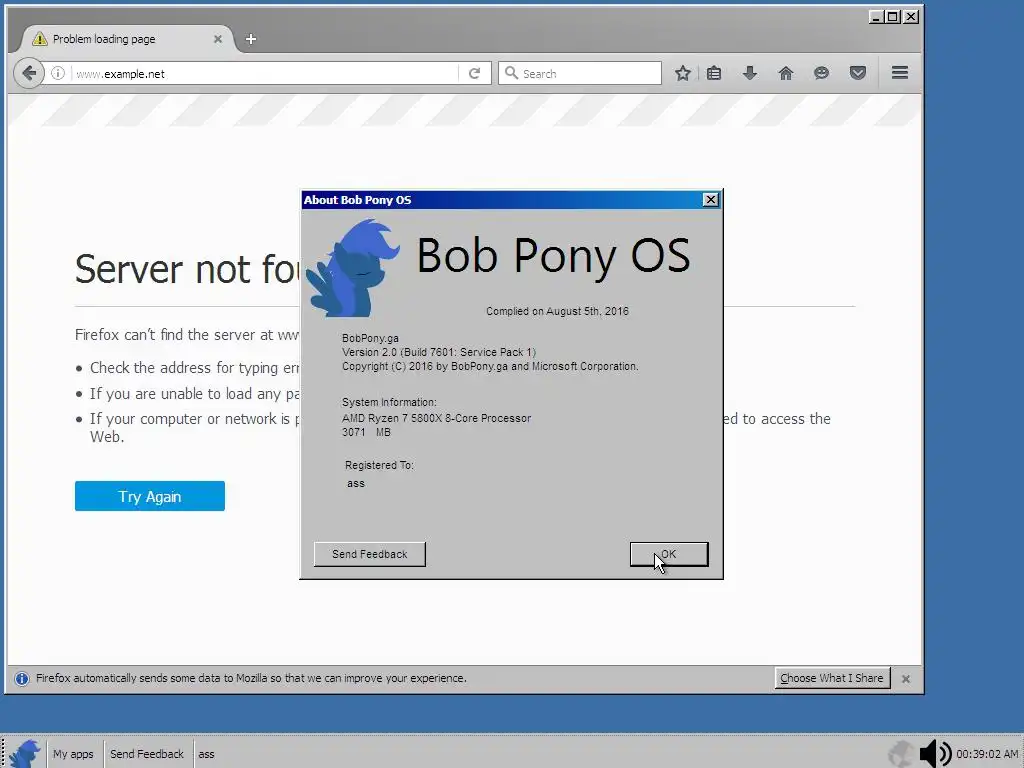Open the Hello chat smiley icon
The width and height of the screenshot is (1024, 768).
click(x=822, y=73)
